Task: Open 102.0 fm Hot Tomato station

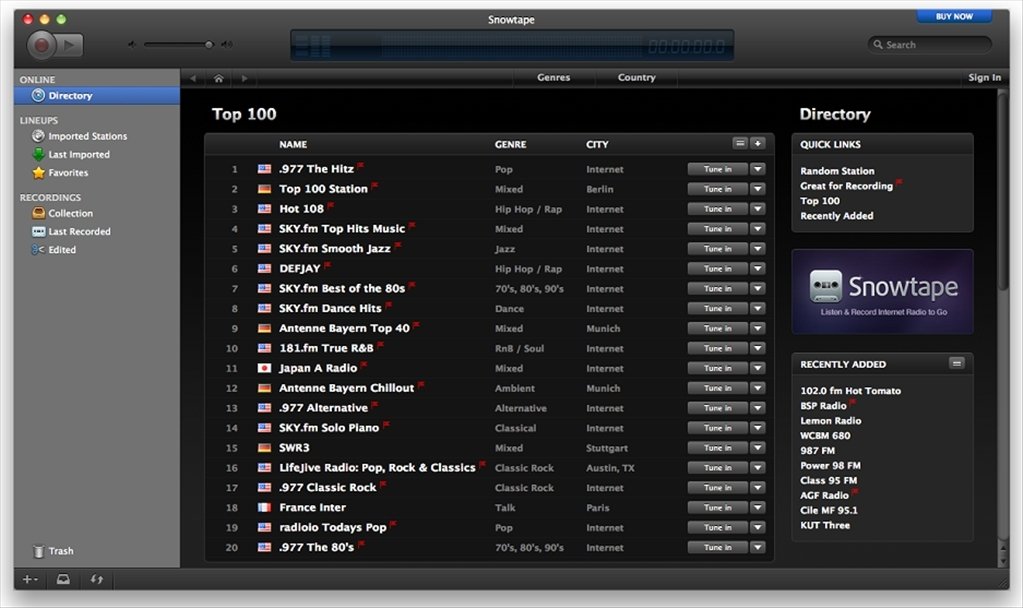Action: [x=850, y=391]
